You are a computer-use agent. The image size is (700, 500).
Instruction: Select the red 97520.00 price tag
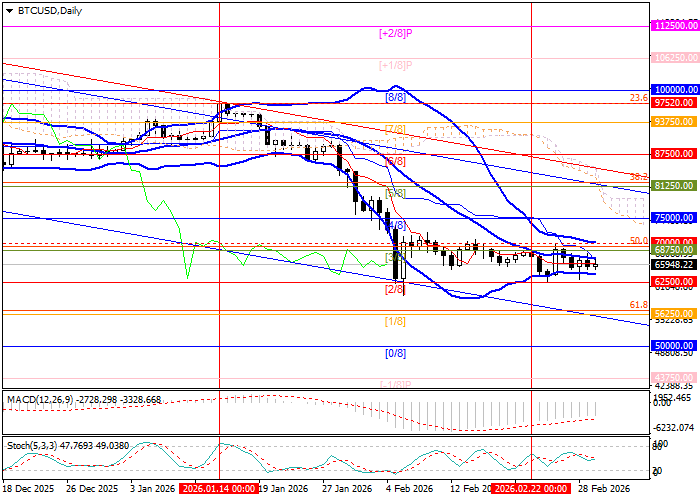click(x=671, y=102)
